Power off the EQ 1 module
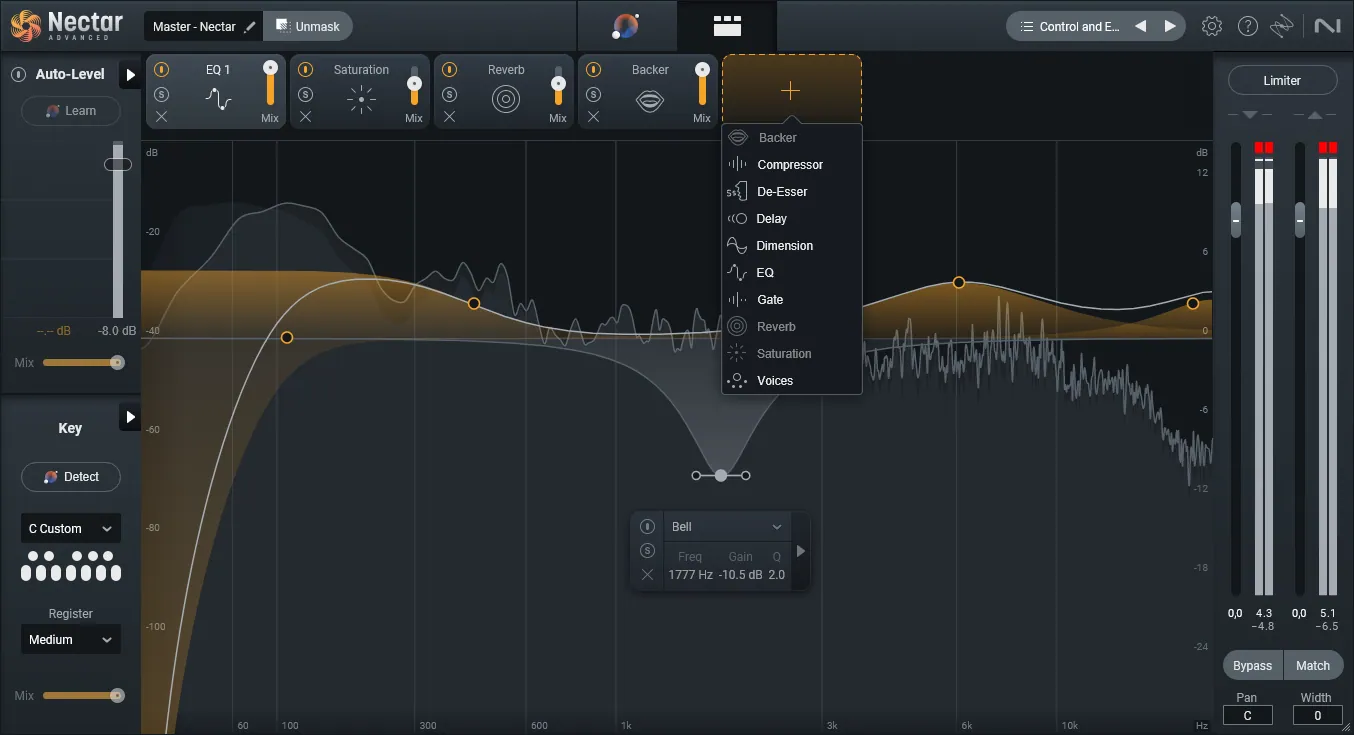This screenshot has height=735, width=1354. [161, 69]
